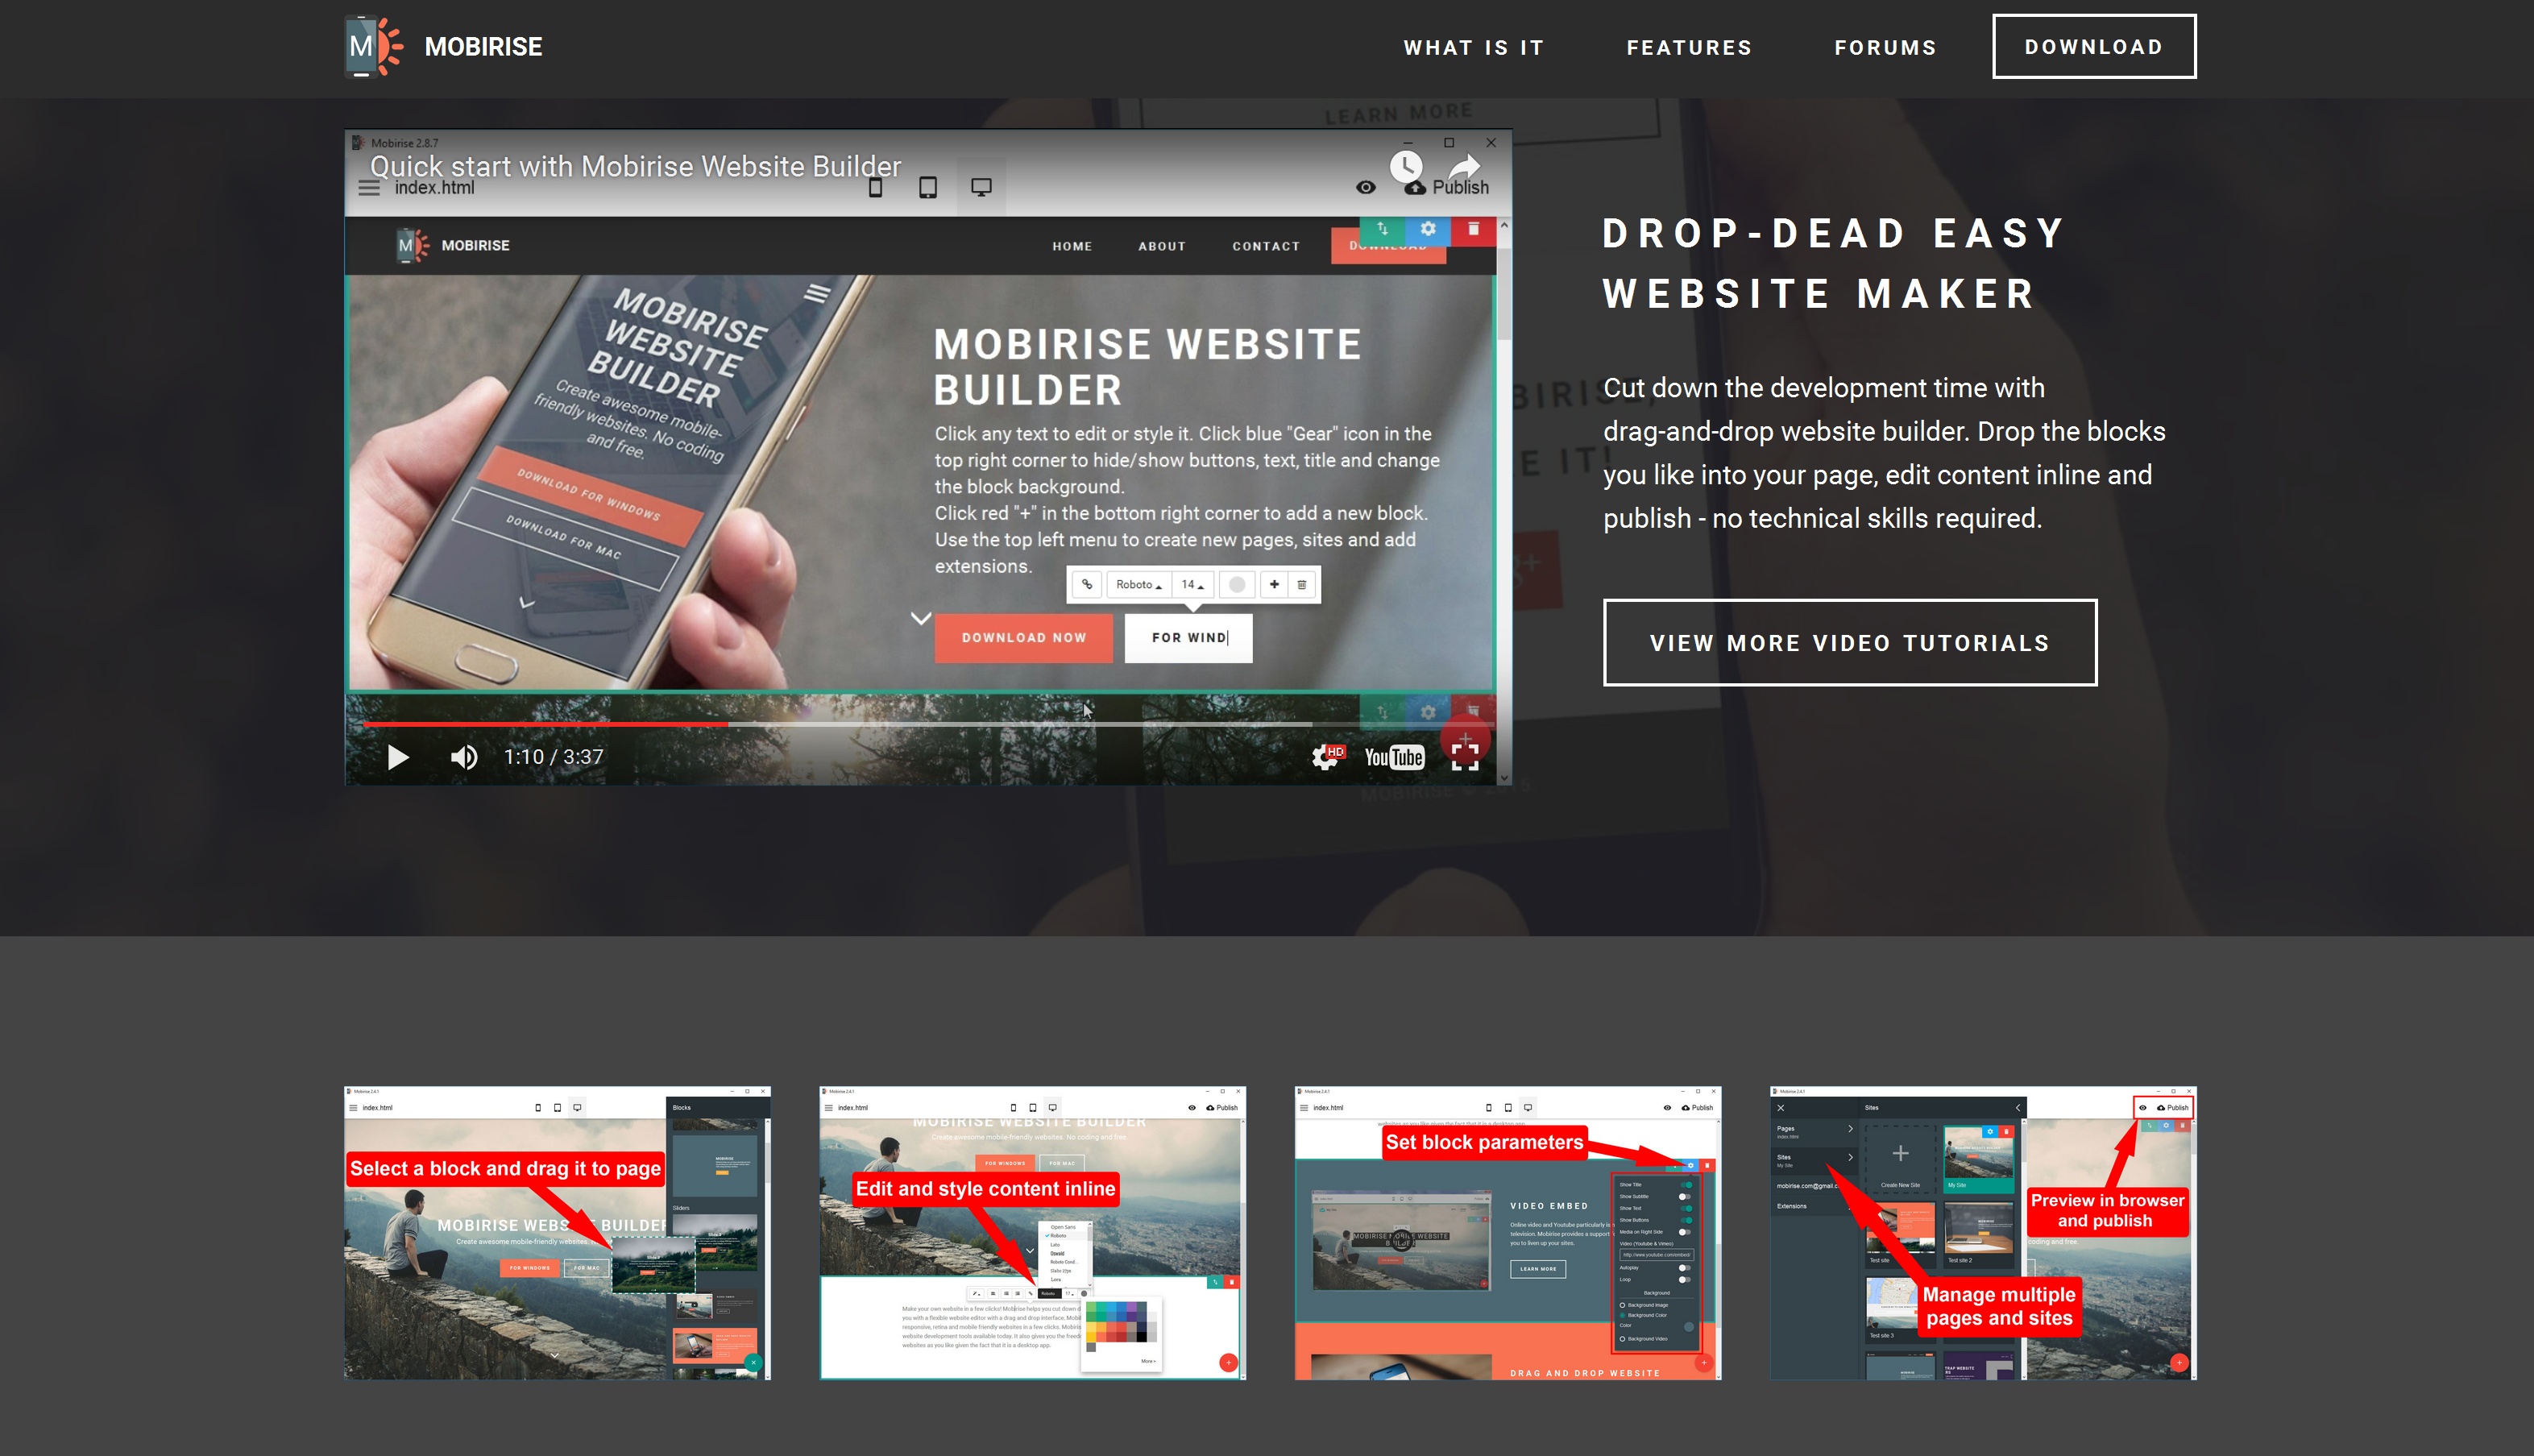The height and width of the screenshot is (1456, 2534).
Task: Click the WHAT IS IT menu item
Action: coord(1474,47)
